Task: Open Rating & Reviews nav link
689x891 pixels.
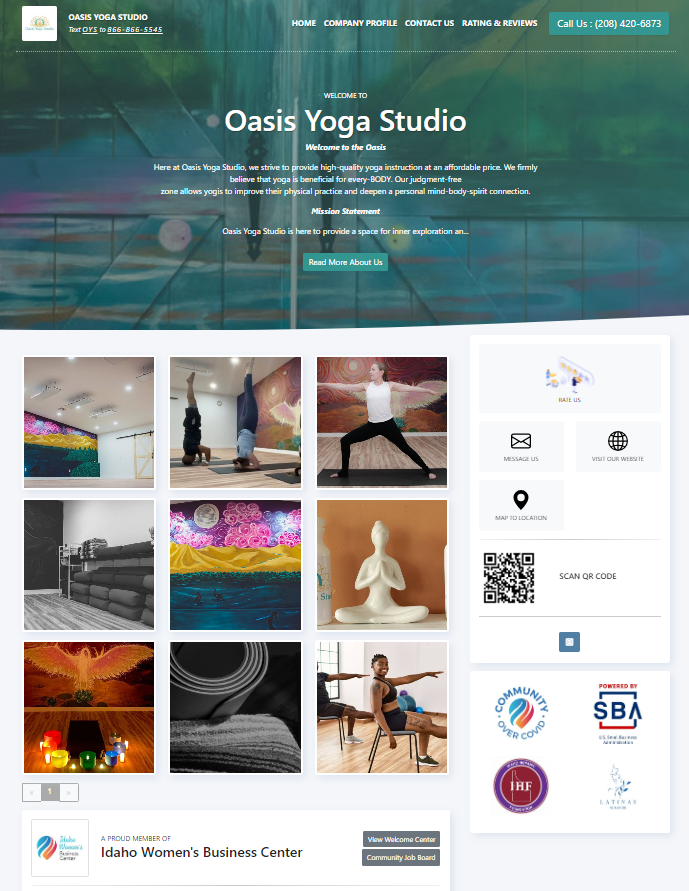Action: click(x=499, y=23)
